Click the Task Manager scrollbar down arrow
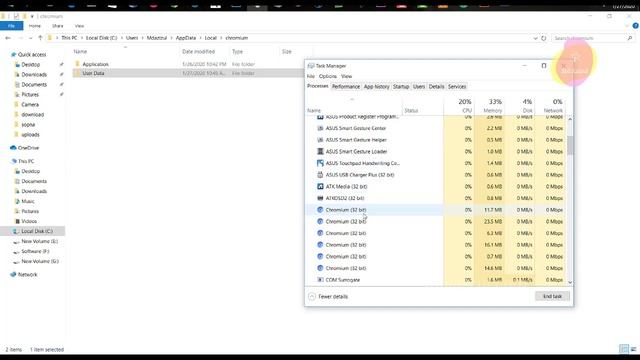Viewport: 640px width, 360px height. 570,282
